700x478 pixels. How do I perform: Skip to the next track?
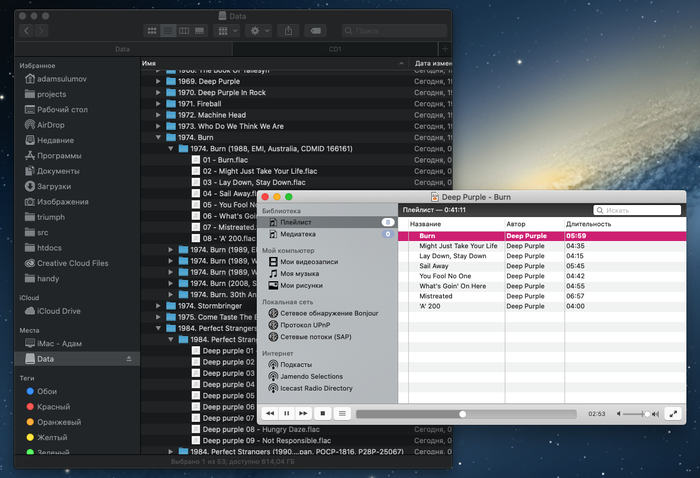tap(304, 413)
